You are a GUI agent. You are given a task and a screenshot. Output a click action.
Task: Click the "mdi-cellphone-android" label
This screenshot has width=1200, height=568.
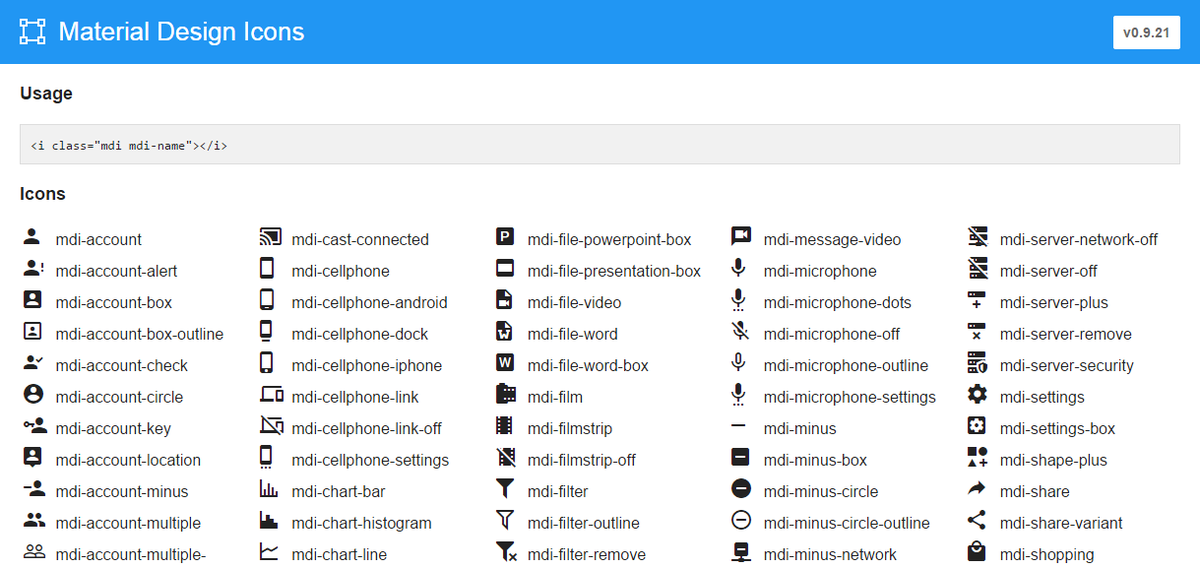[x=370, y=303]
